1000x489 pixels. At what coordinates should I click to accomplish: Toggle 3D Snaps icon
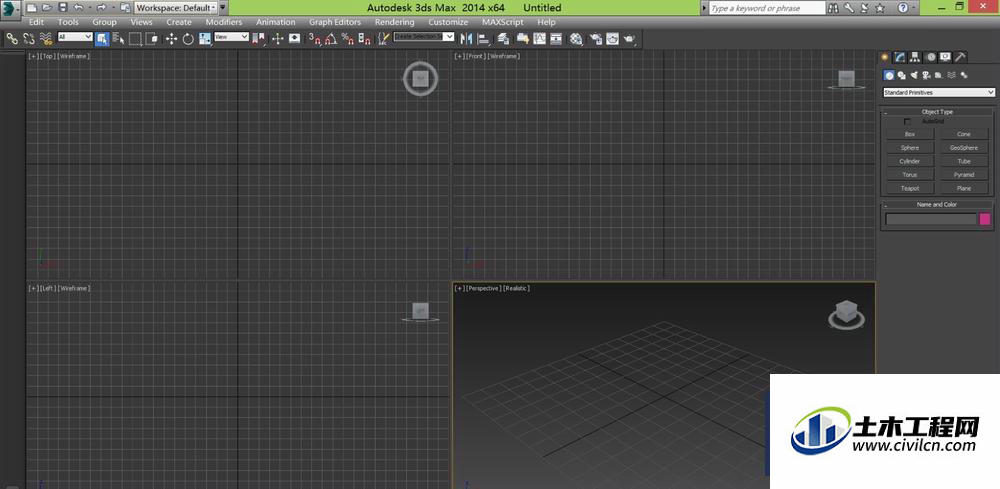(315, 39)
